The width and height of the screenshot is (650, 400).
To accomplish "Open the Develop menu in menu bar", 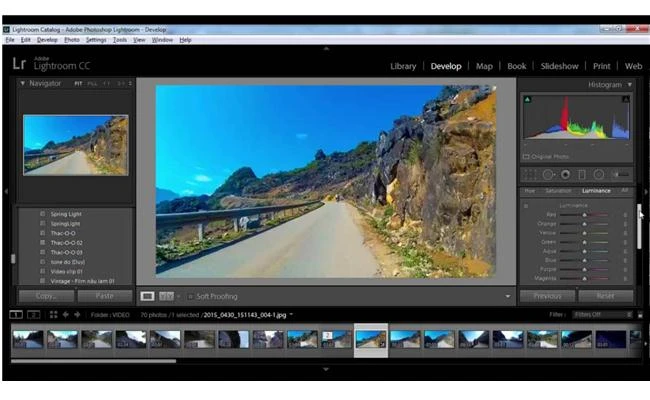I will pos(47,40).
